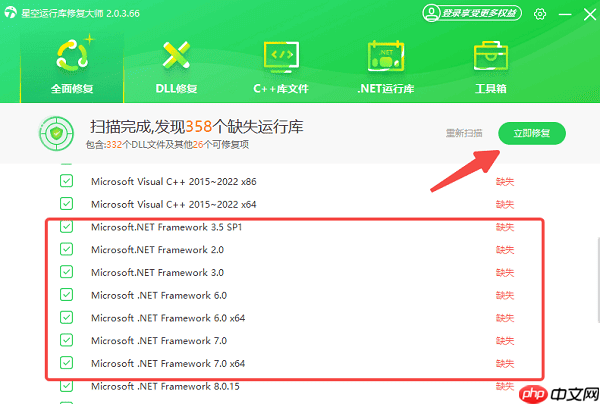Minimize the repair tool window
This screenshot has width=600, height=404.
[565, 15]
